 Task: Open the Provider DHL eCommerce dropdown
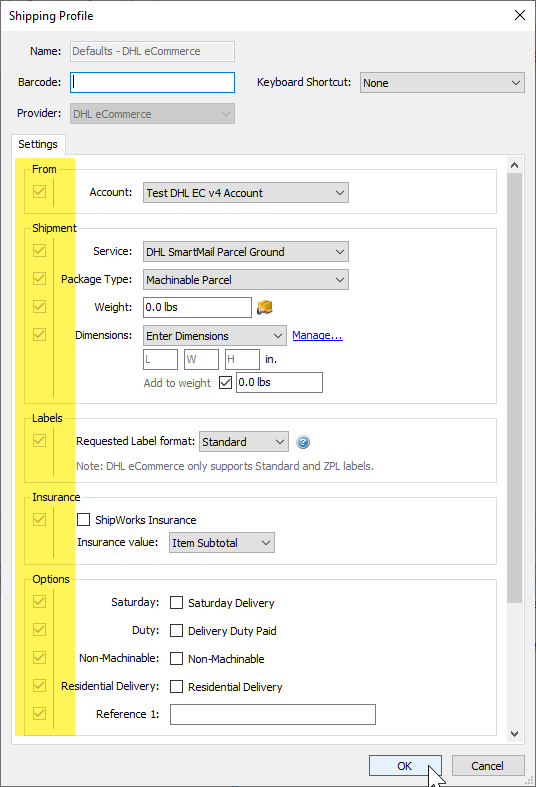(153, 114)
